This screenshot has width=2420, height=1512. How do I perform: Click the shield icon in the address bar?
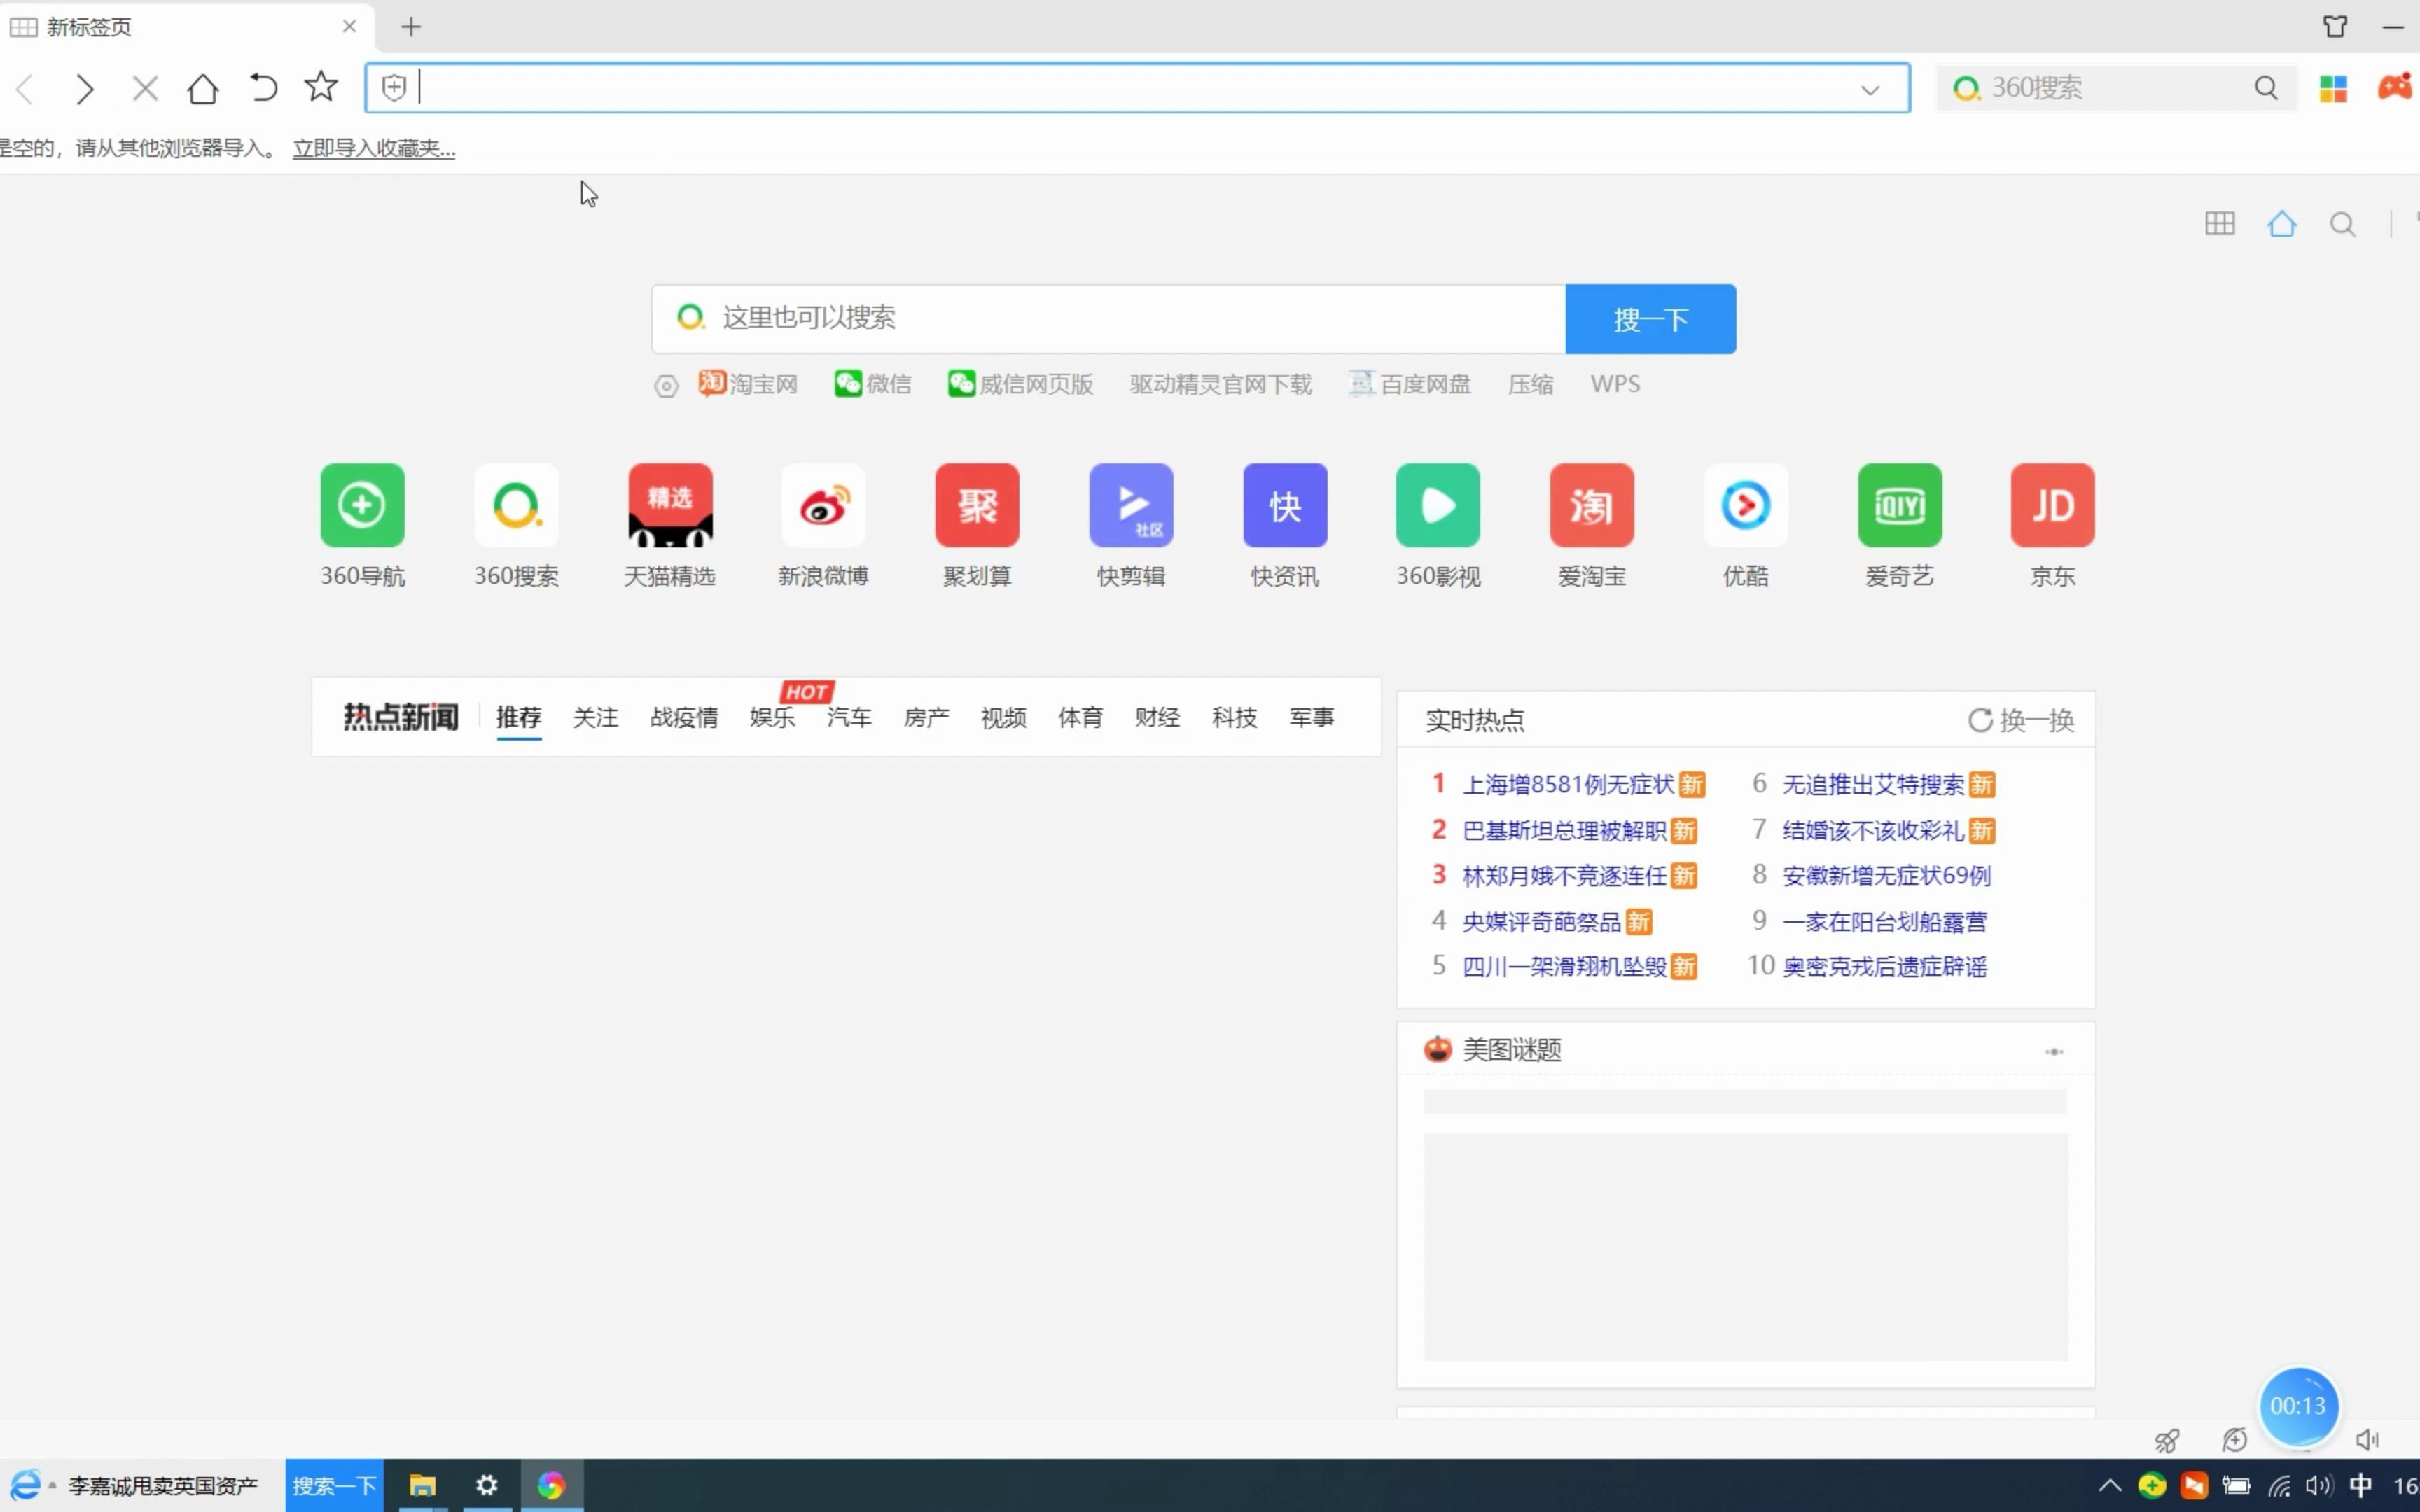click(x=394, y=88)
